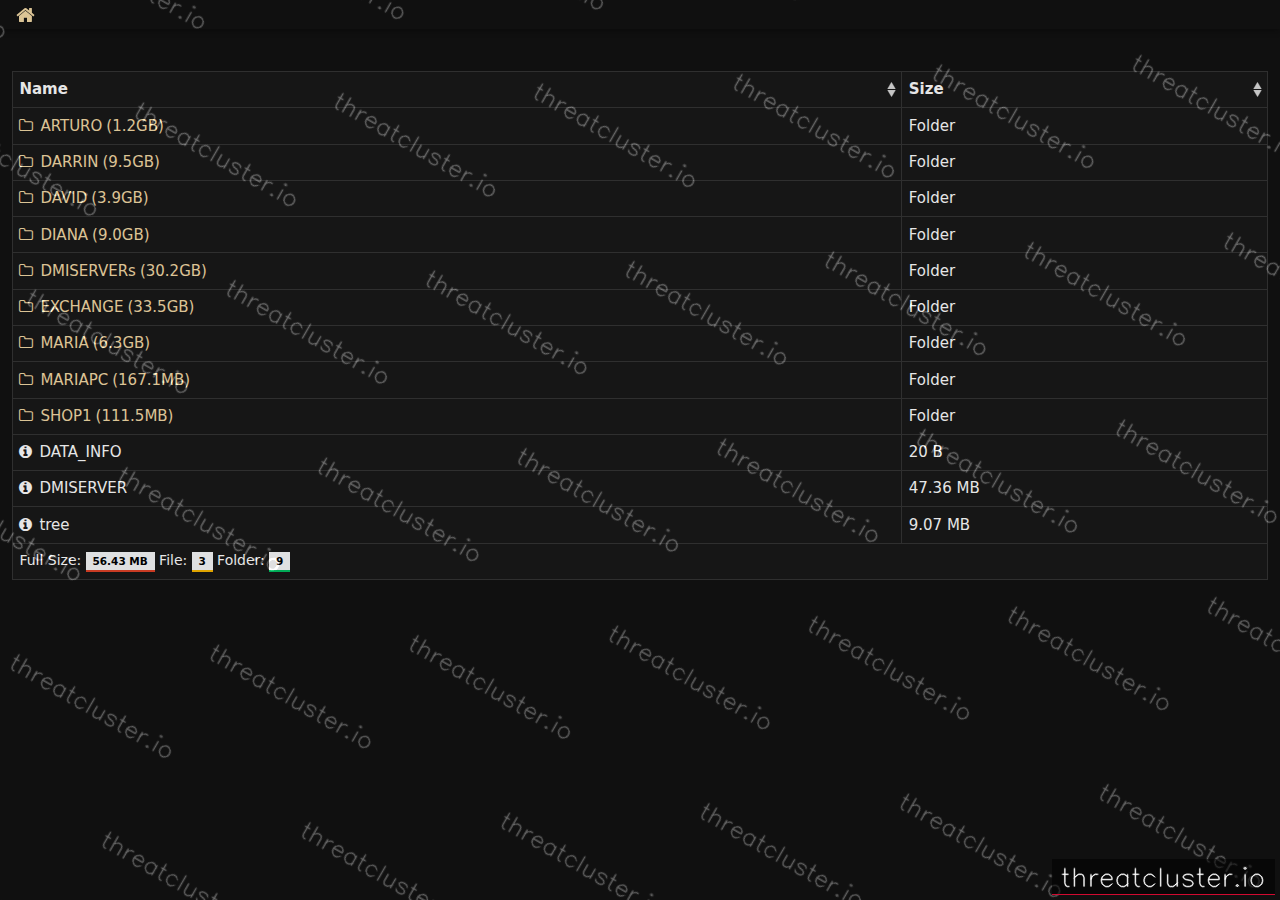Click the folder icon beside SHOP1

(26, 415)
